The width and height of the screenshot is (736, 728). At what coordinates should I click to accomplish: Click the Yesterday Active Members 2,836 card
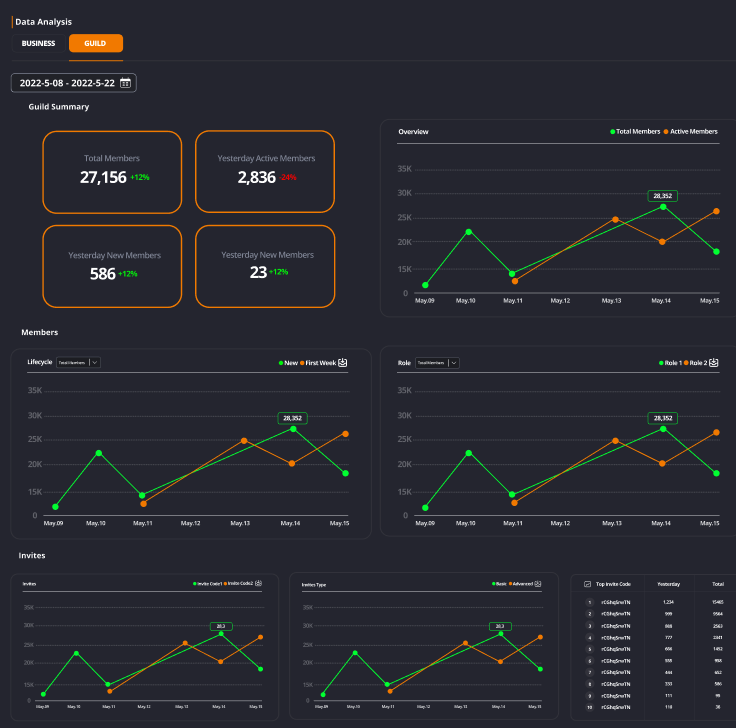click(x=265, y=172)
